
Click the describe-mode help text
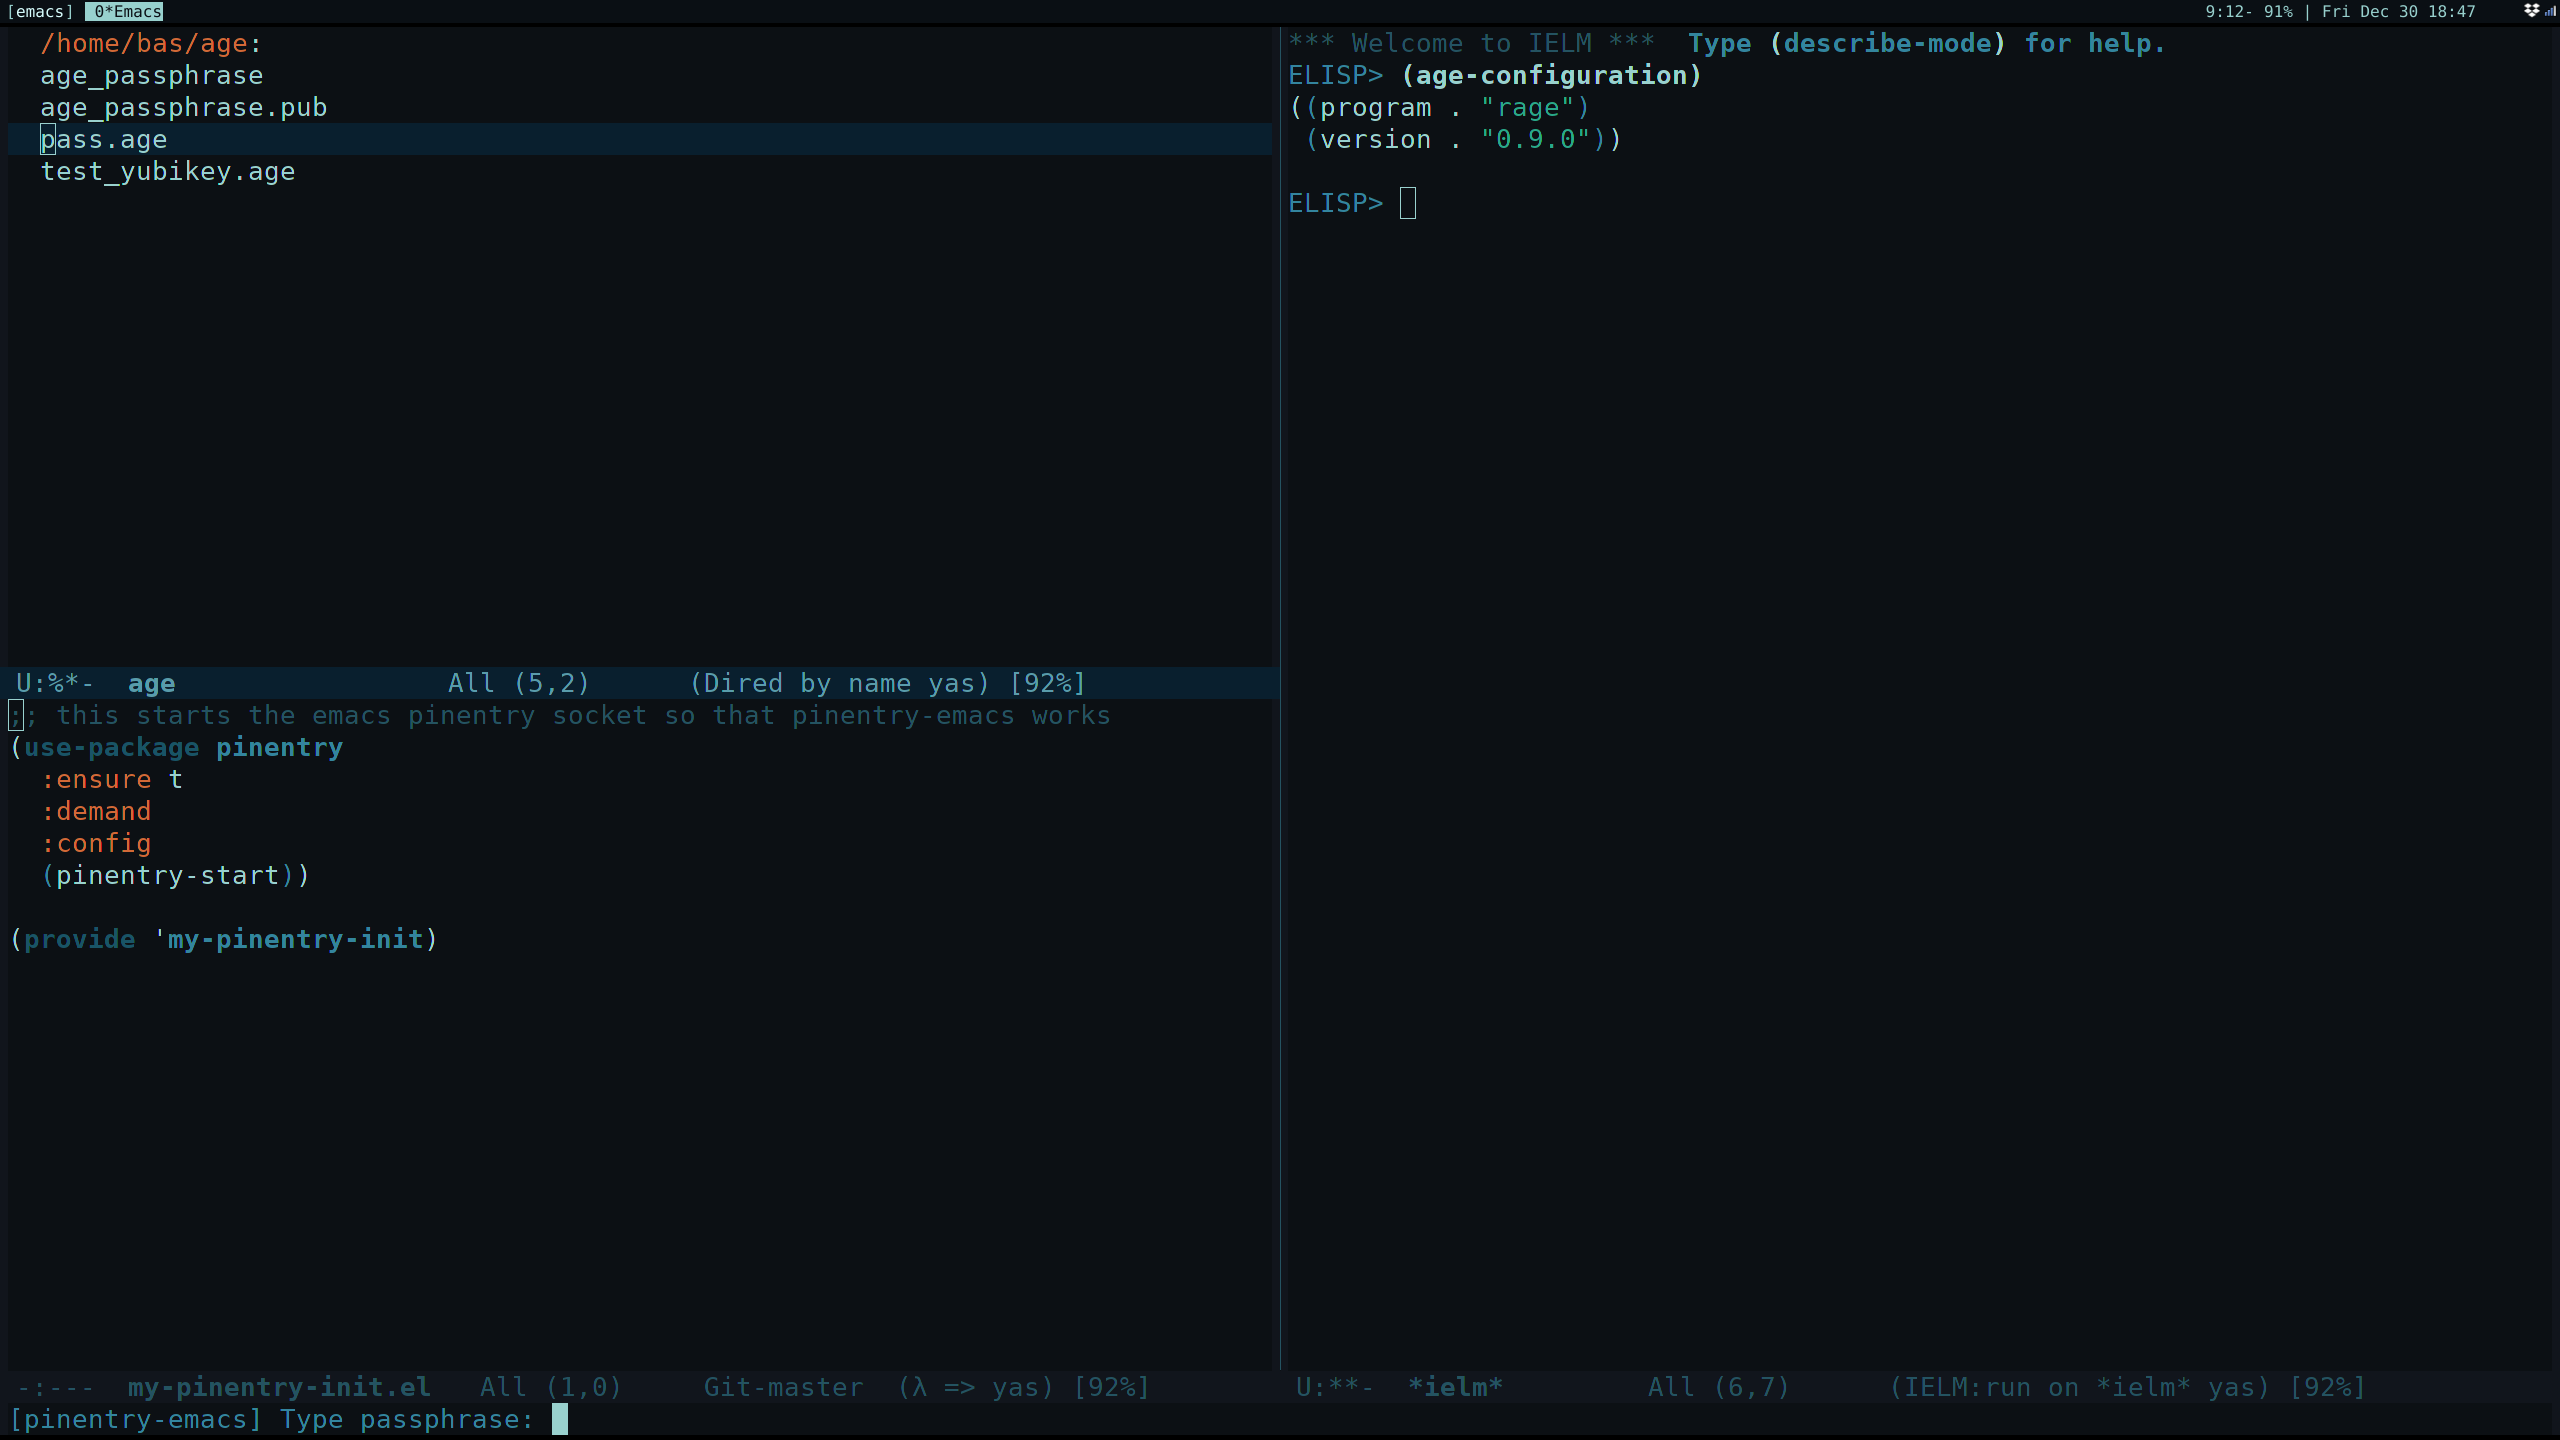point(1886,44)
